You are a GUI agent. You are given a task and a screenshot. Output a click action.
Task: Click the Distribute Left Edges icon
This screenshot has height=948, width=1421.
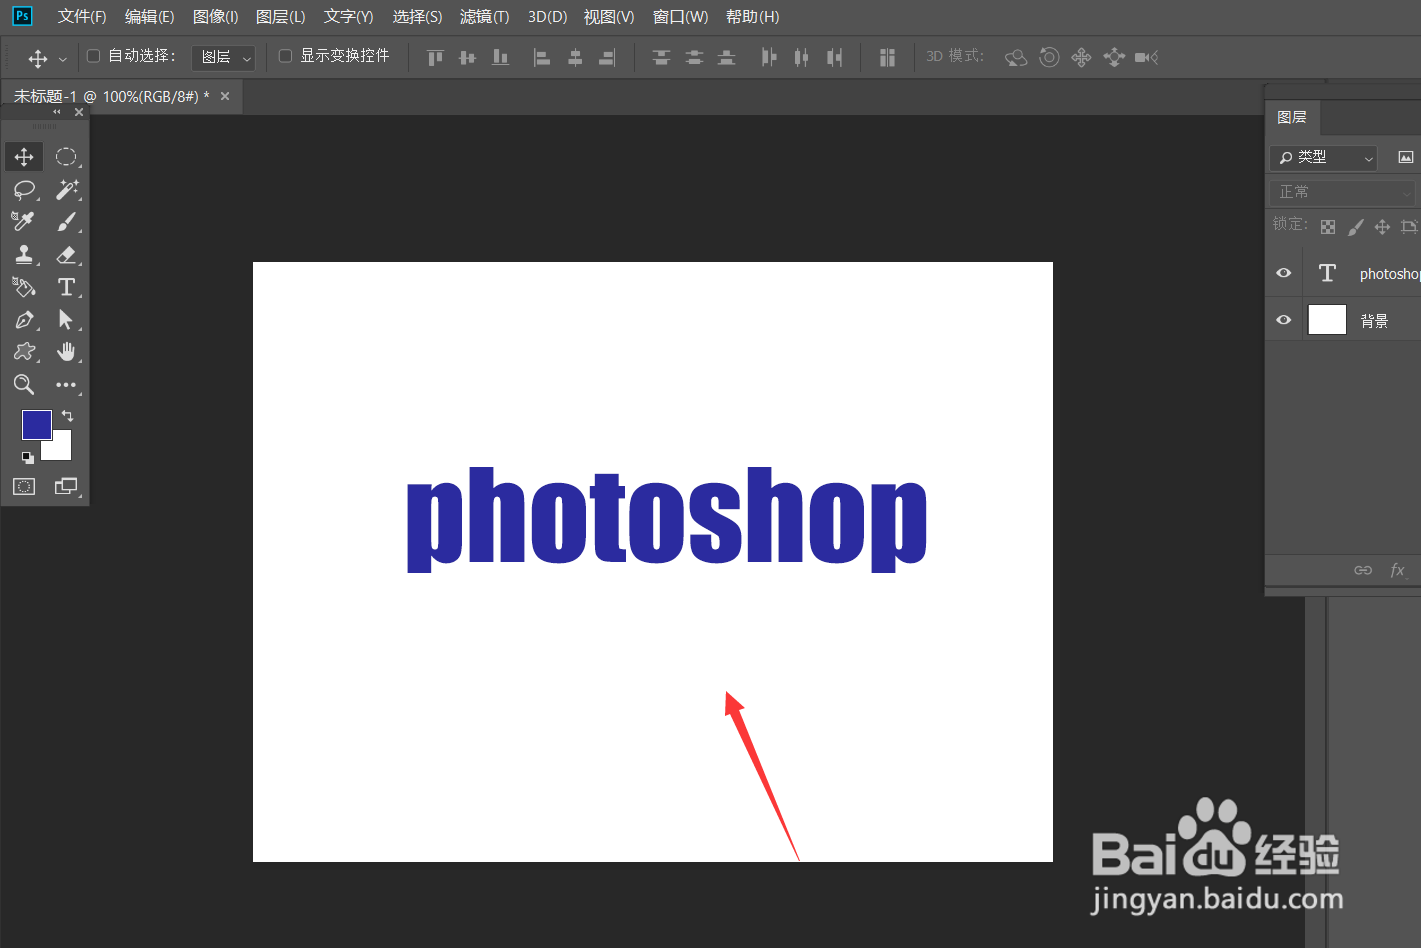click(x=769, y=57)
